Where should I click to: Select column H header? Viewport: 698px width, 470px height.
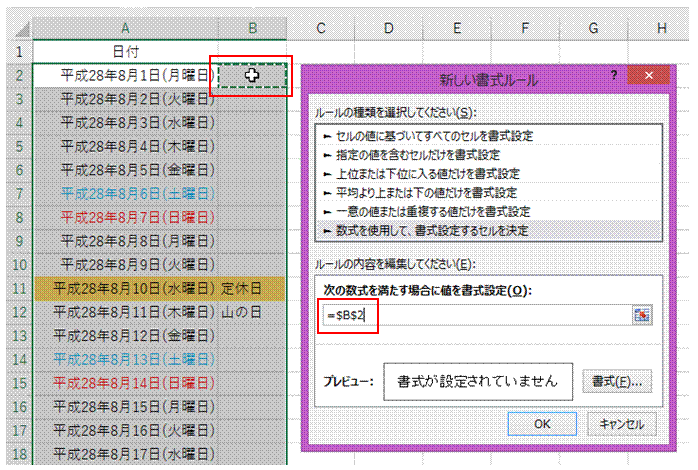click(x=661, y=29)
